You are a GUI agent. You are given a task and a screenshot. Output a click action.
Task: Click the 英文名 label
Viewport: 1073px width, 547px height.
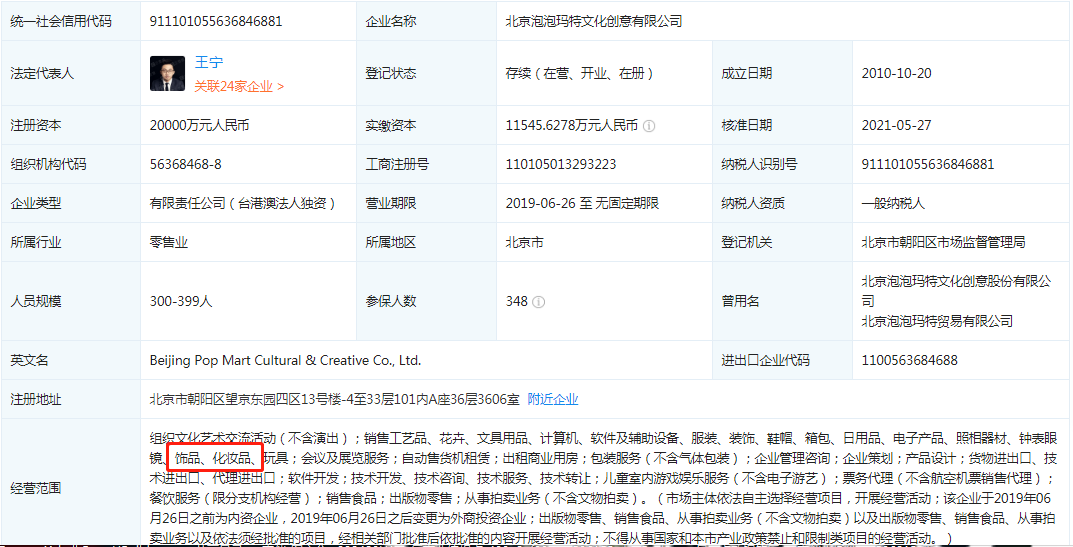click(x=29, y=361)
